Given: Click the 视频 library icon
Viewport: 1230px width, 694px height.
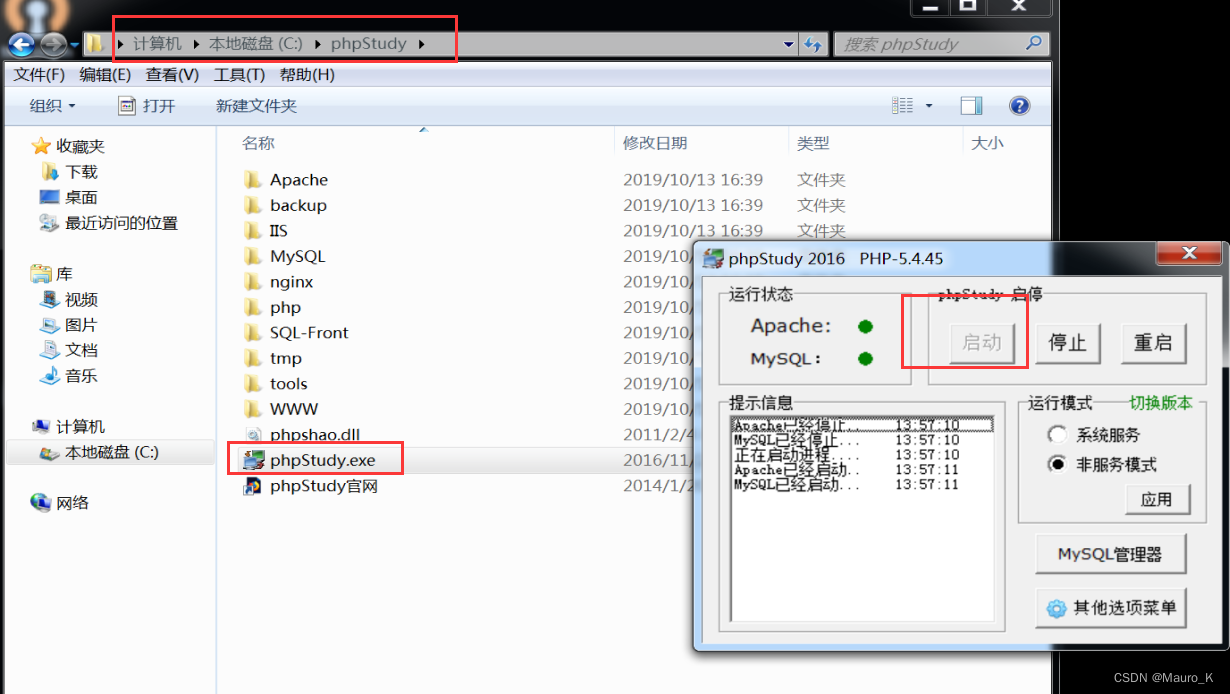Looking at the screenshot, I should [50, 299].
